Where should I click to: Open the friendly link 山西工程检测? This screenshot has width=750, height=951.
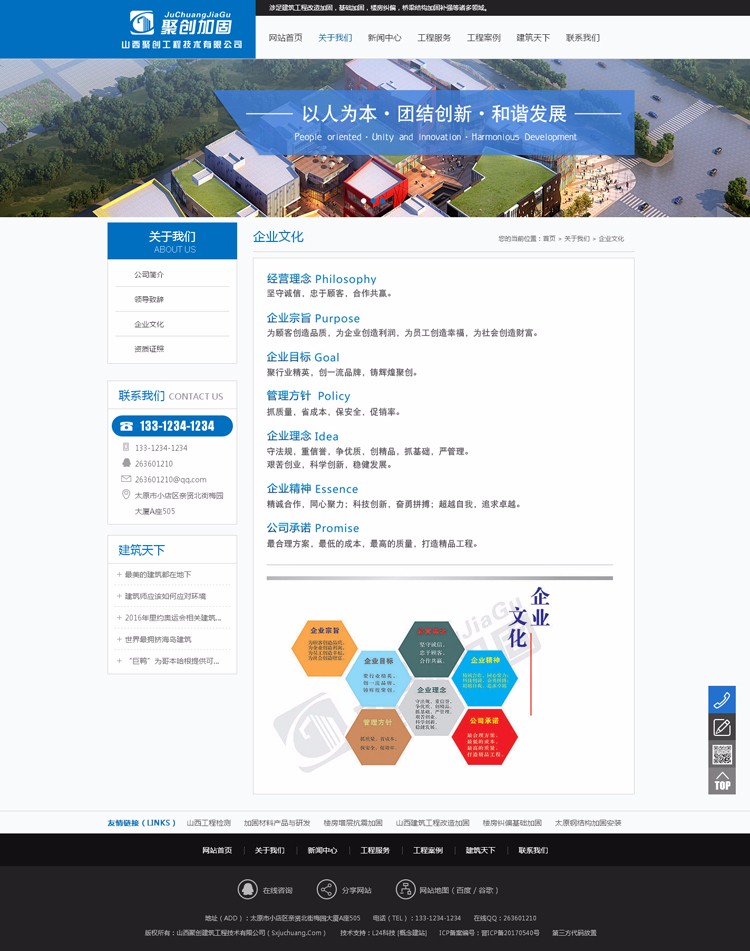point(209,823)
